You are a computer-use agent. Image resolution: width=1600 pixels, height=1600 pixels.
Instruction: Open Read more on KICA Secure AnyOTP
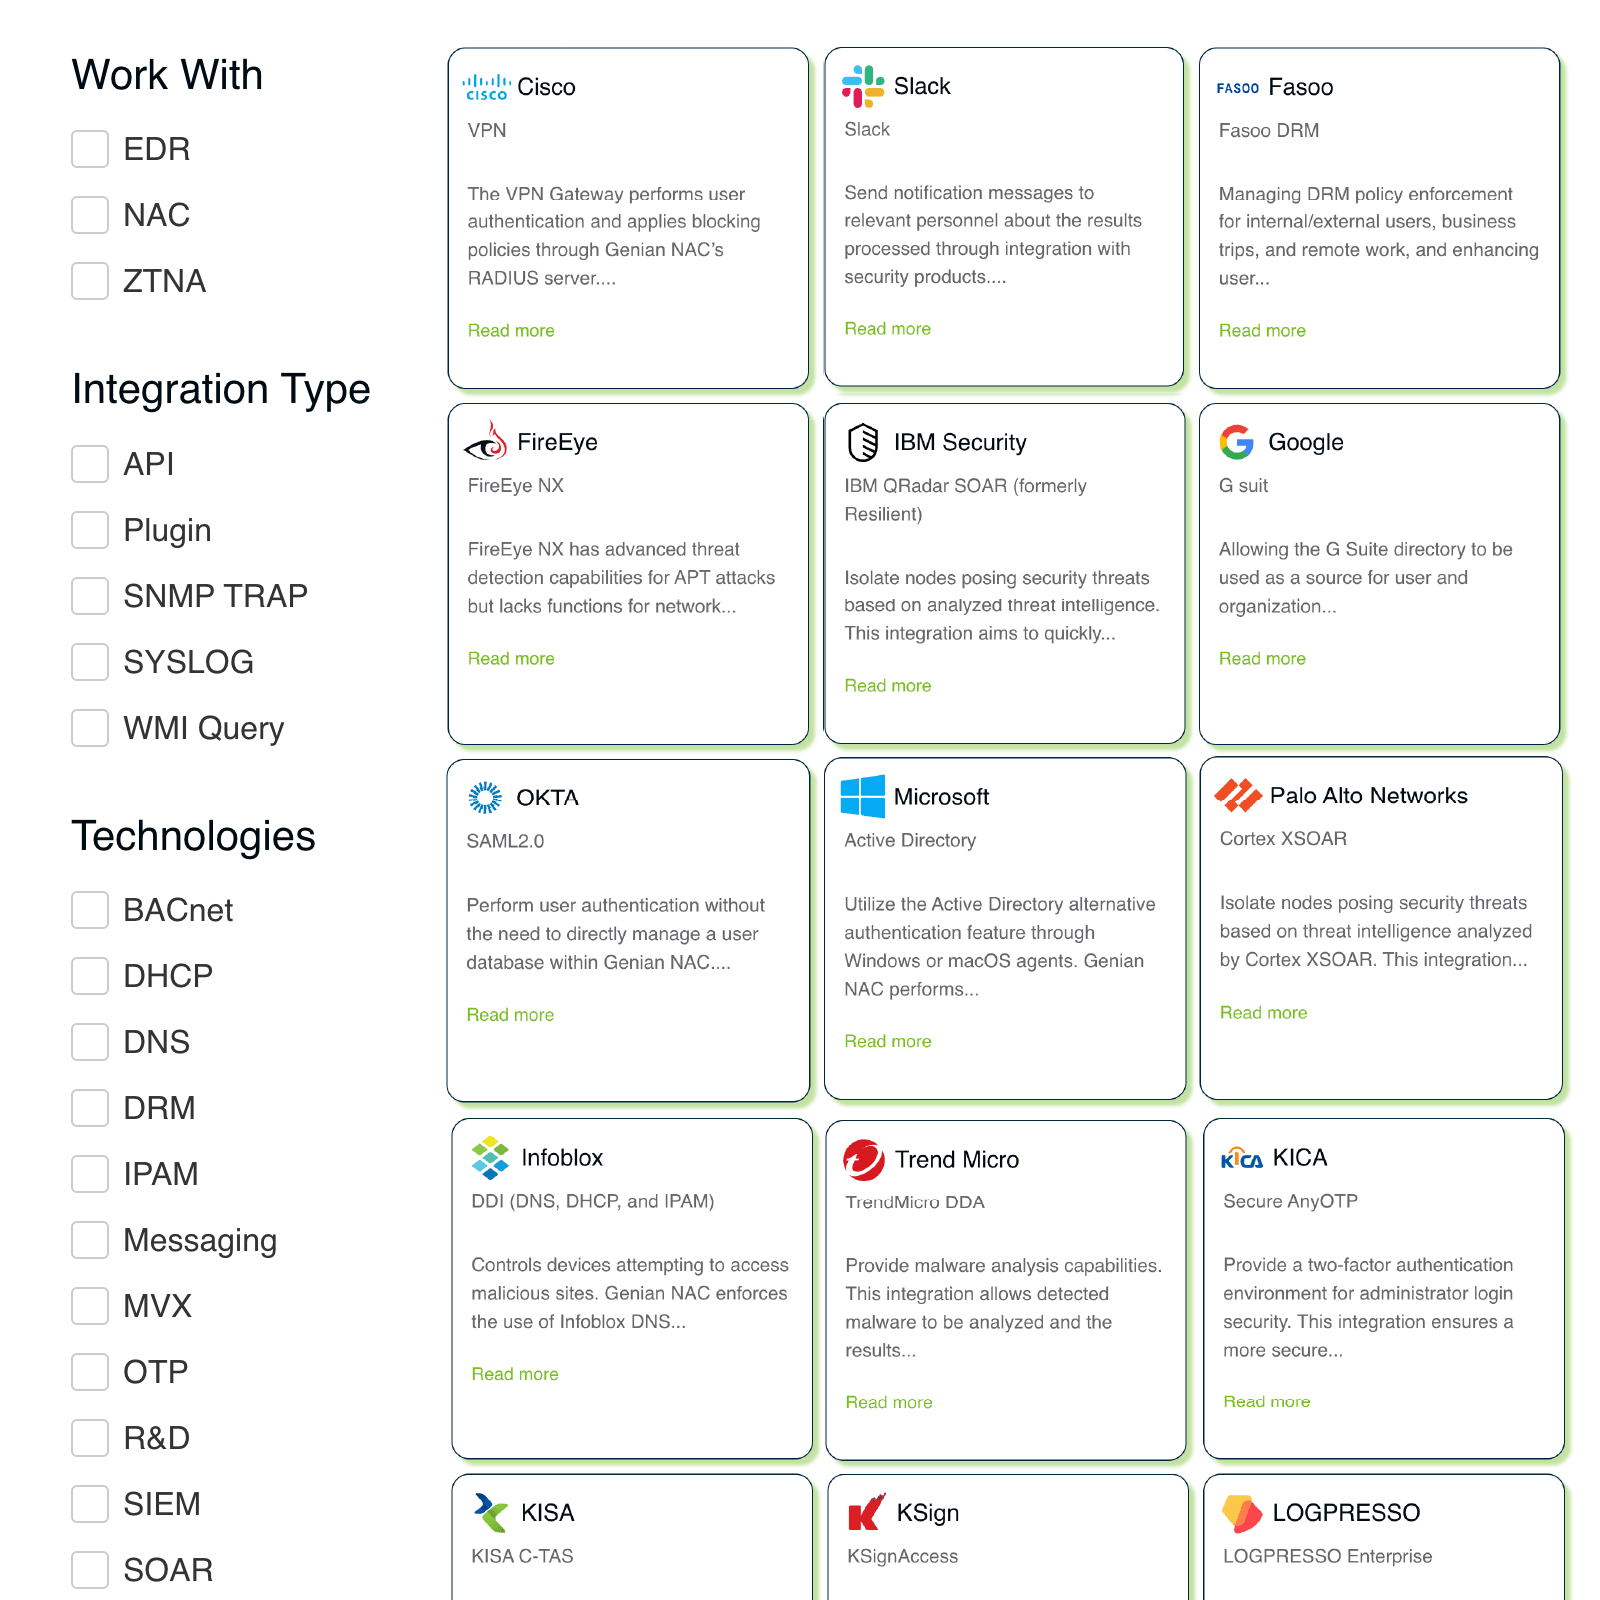pos(1266,1402)
